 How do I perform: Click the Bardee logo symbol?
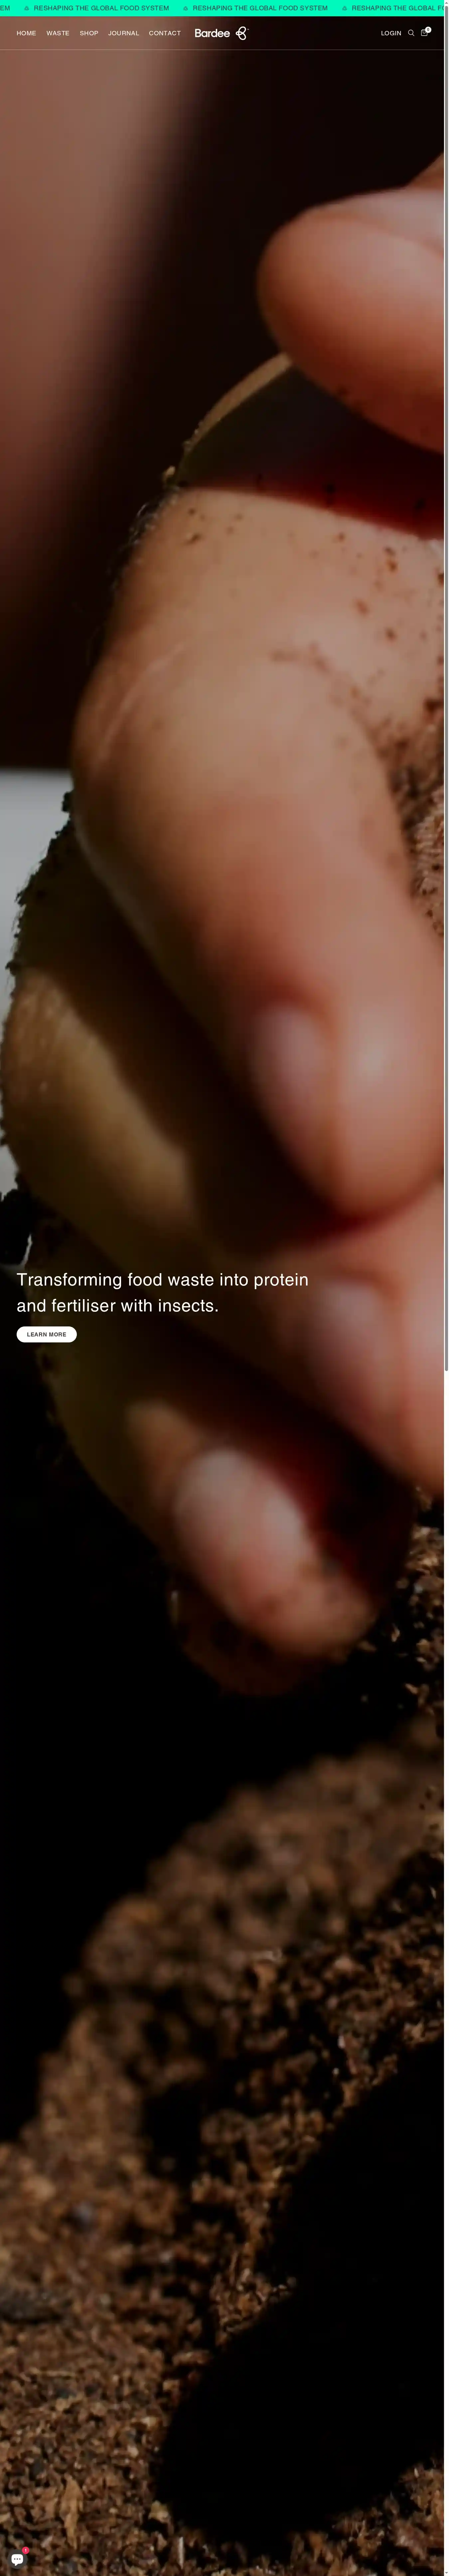click(x=241, y=33)
